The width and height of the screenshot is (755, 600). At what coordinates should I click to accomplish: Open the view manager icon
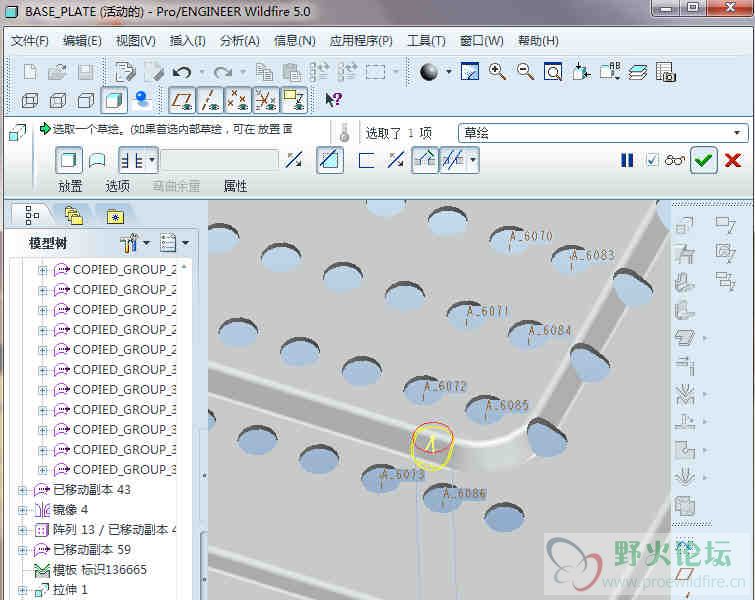coord(666,72)
